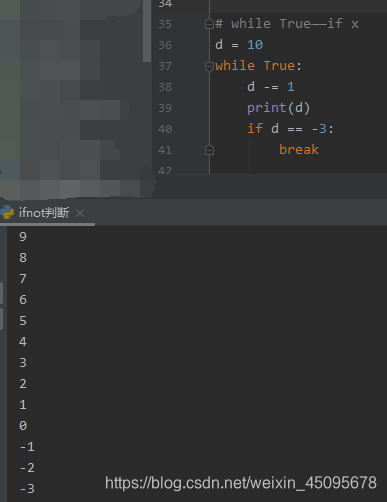
Task: Click line number 40 in the gutter
Action: click(165, 129)
